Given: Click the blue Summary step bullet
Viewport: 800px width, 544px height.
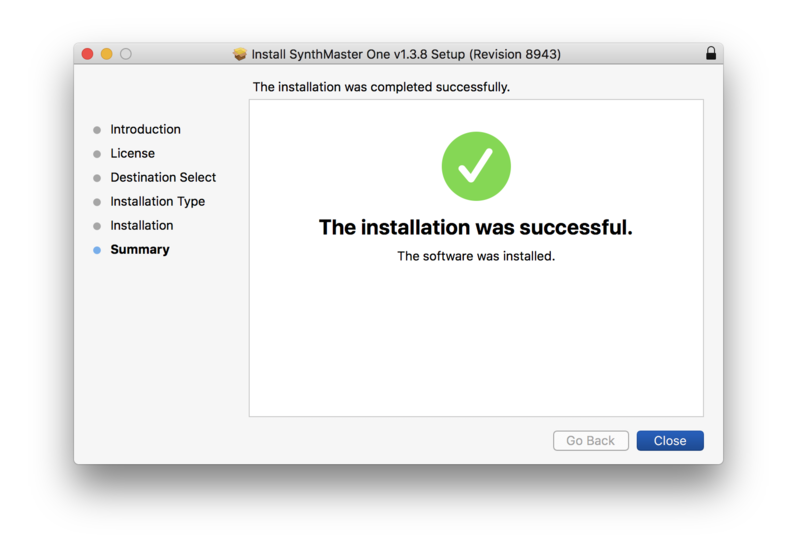Looking at the screenshot, I should [x=97, y=250].
